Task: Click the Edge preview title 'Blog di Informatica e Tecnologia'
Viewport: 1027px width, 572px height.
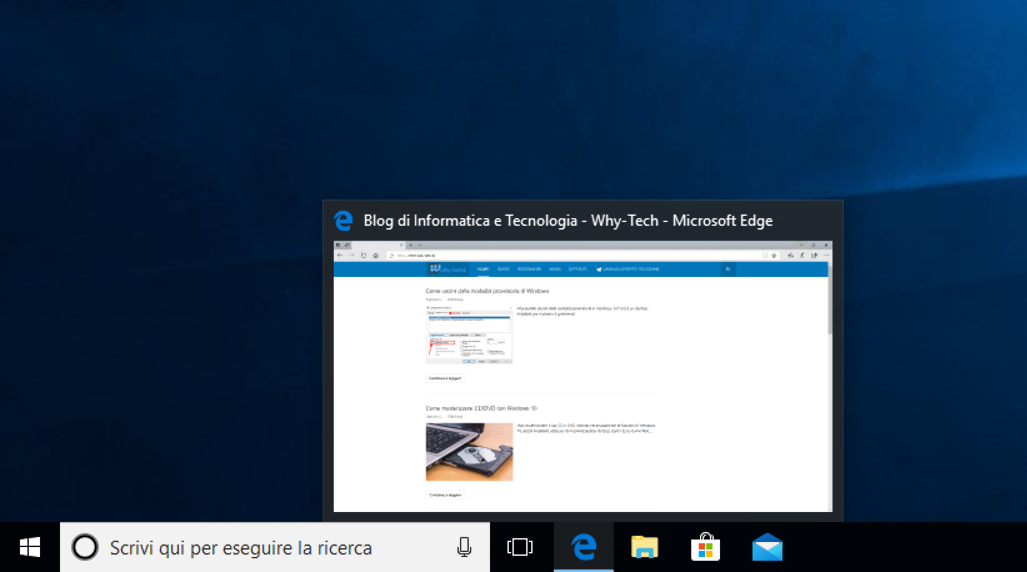Action: point(470,221)
